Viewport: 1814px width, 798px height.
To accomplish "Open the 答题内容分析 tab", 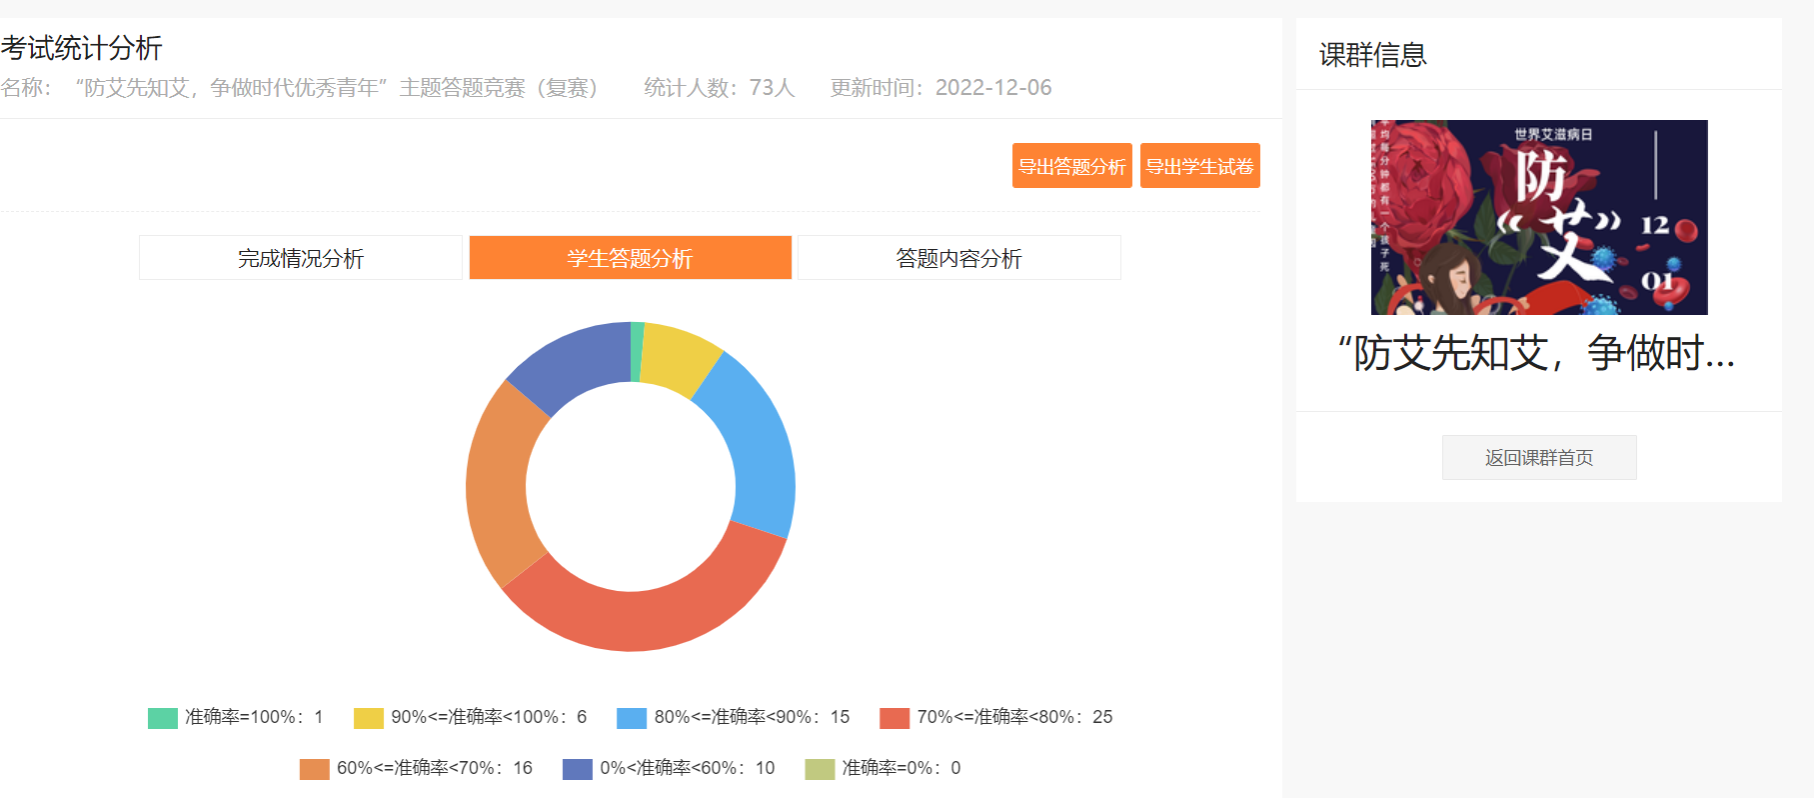I will [x=958, y=258].
